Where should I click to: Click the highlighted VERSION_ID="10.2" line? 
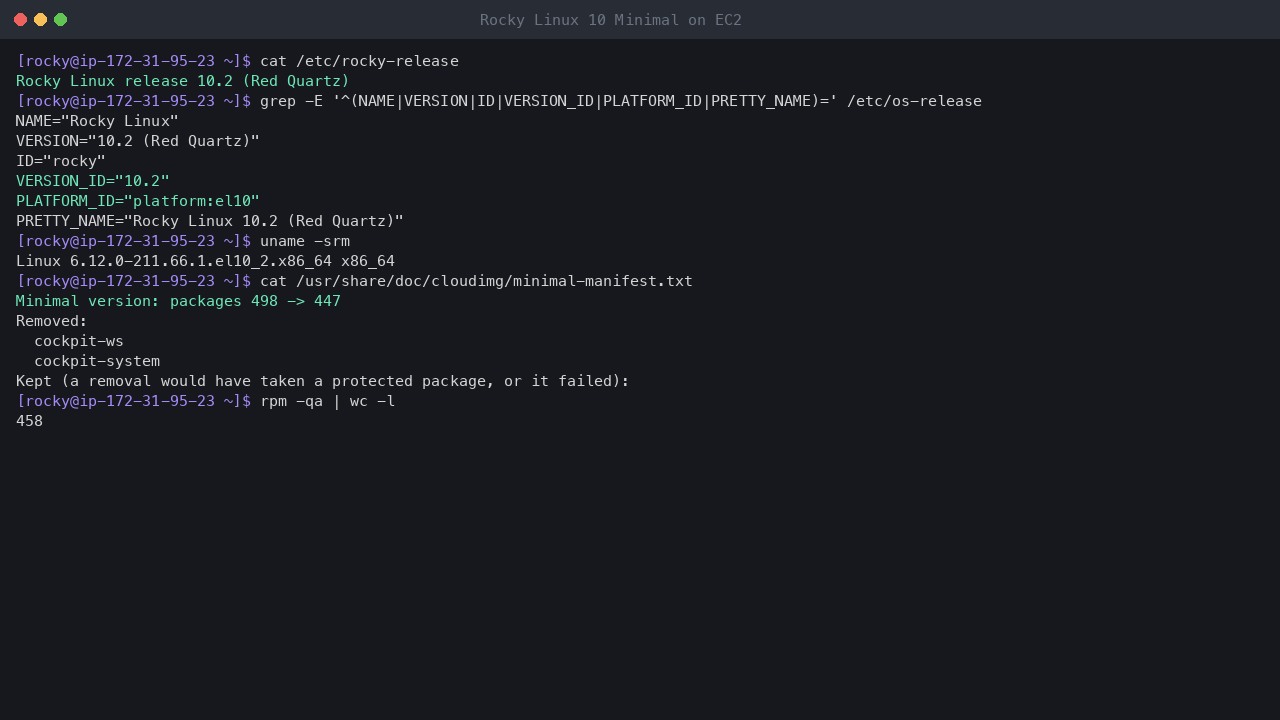(x=93, y=181)
